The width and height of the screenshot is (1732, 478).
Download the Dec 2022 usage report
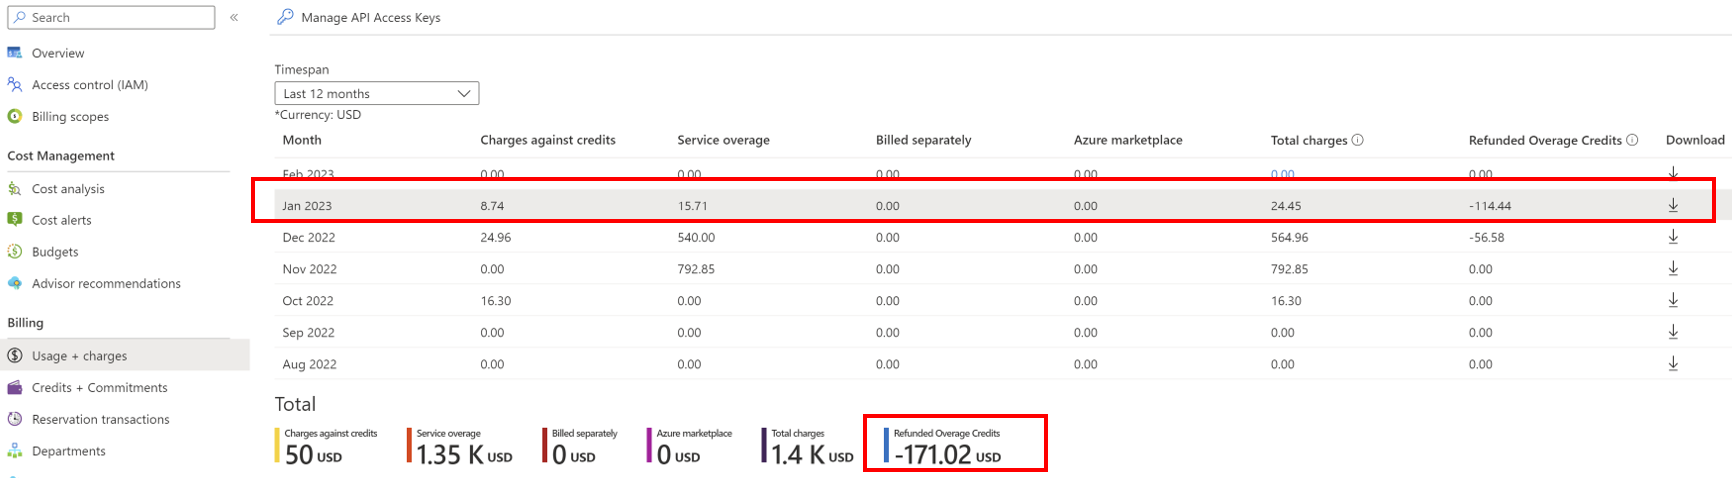(x=1673, y=237)
